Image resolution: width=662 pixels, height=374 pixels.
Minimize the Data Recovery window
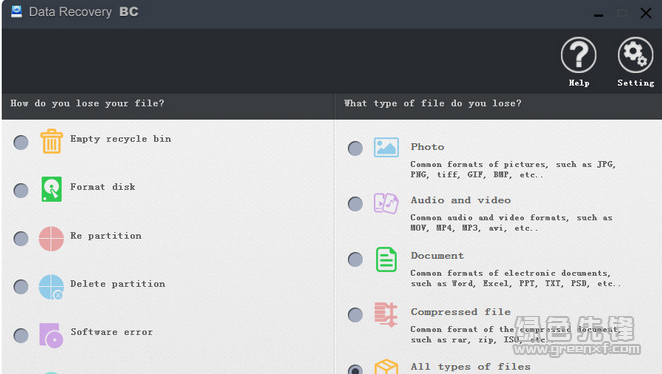(x=598, y=14)
